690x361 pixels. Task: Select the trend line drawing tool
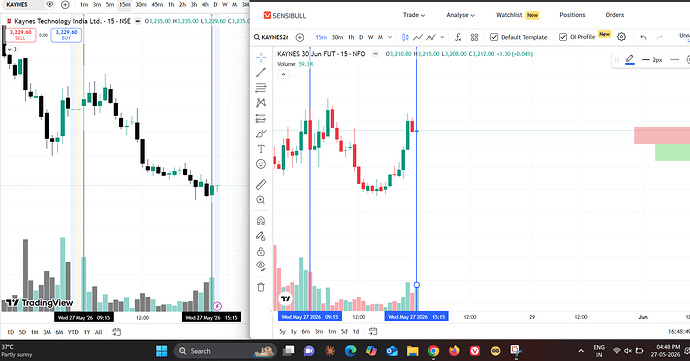point(261,72)
